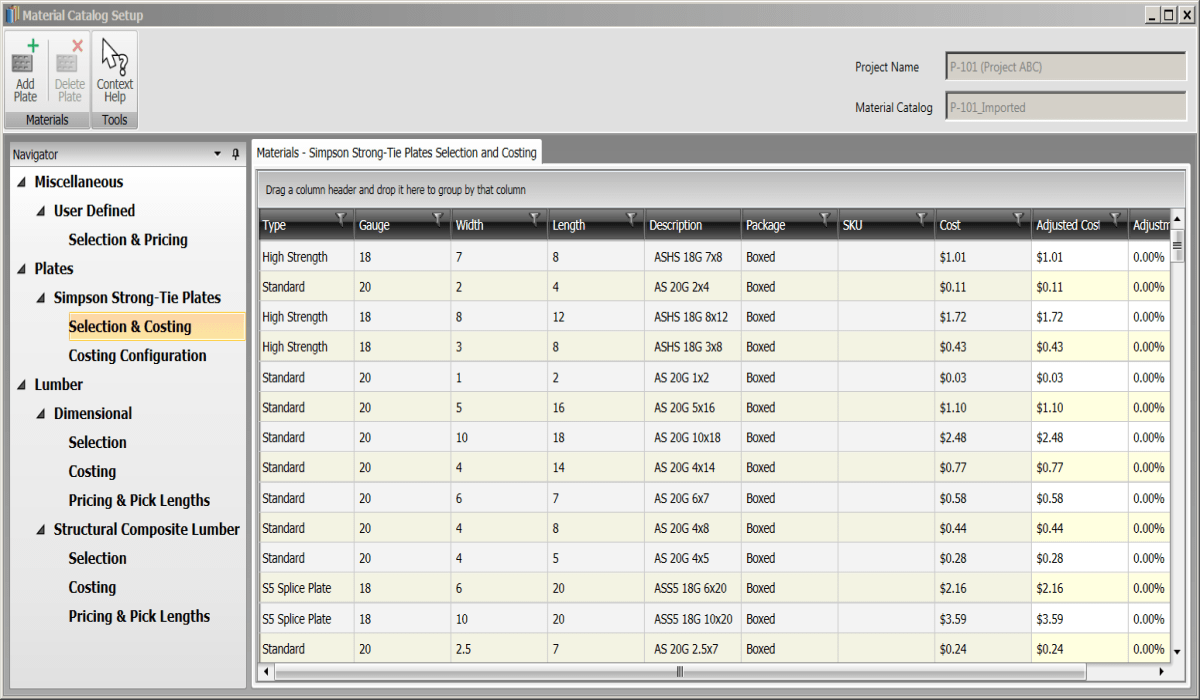Collapse the Dimensional tree node
1200x700 pixels.
pyautogui.click(x=41, y=414)
